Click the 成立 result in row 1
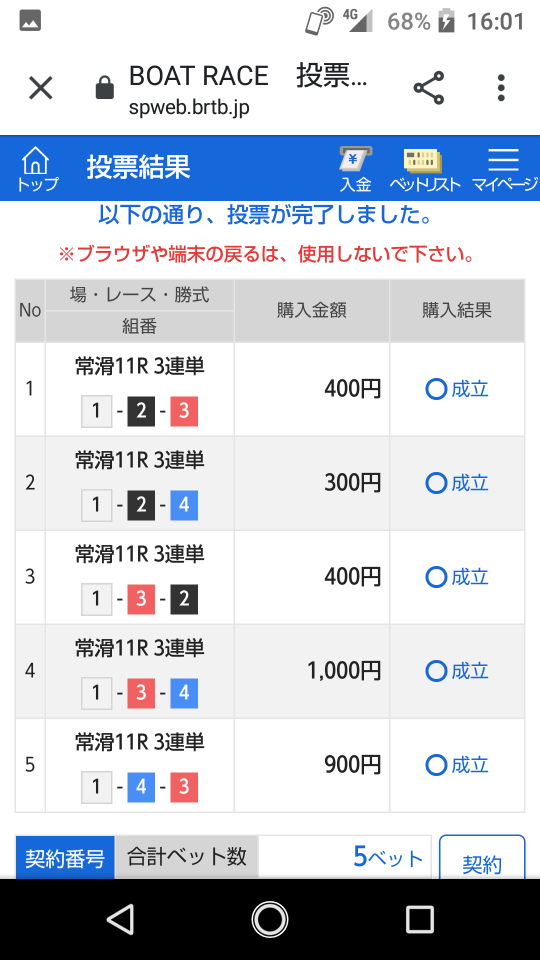This screenshot has height=960, width=540. [x=457, y=389]
